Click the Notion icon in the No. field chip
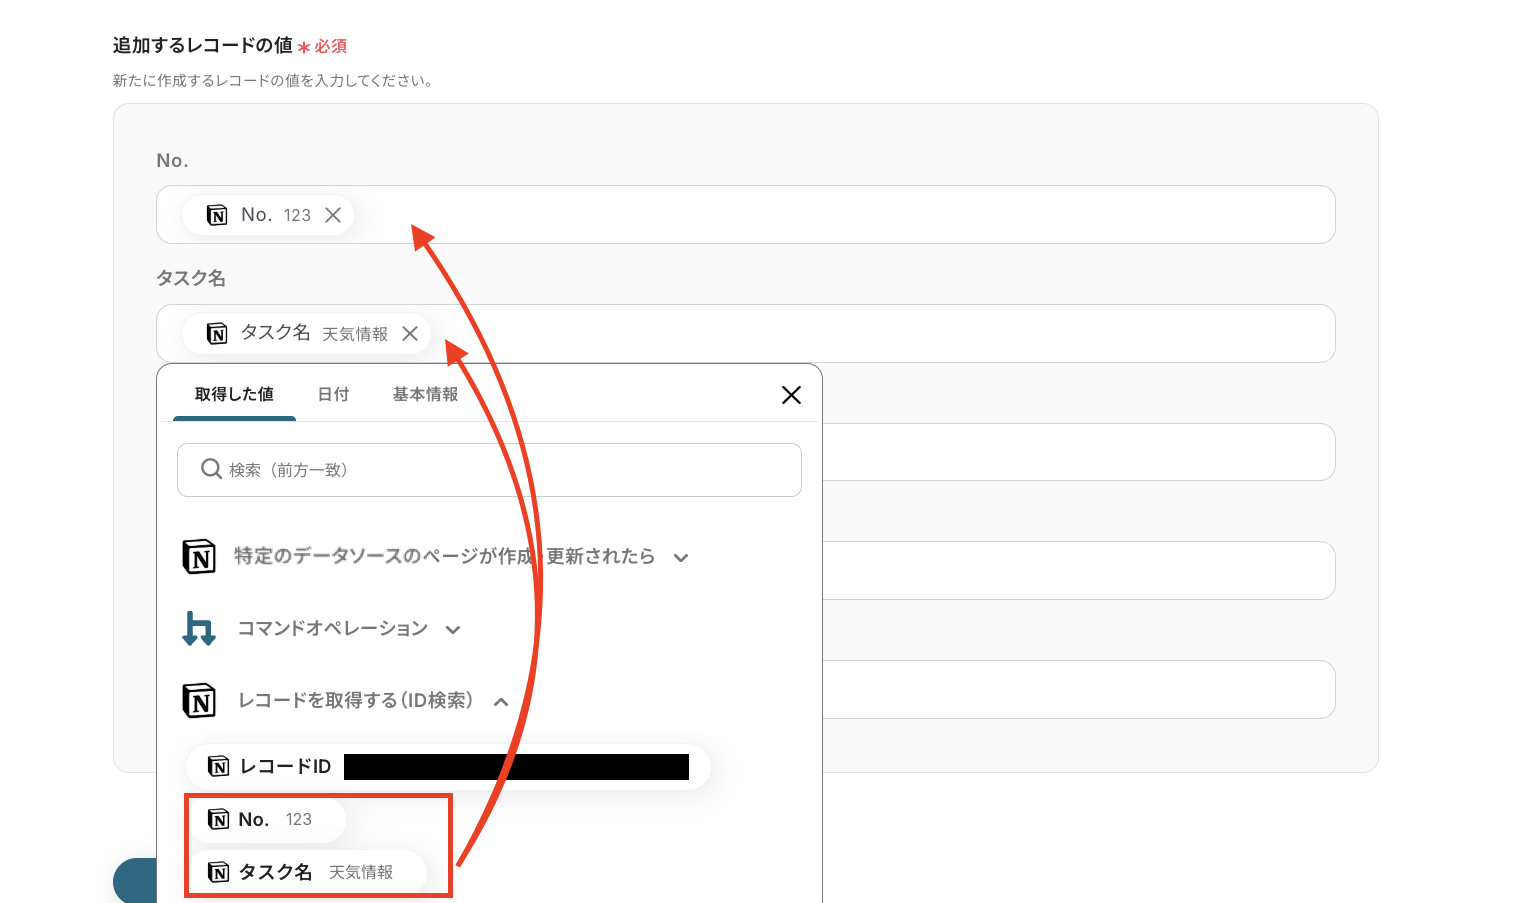This screenshot has height=903, width=1530. pyautogui.click(x=217, y=215)
